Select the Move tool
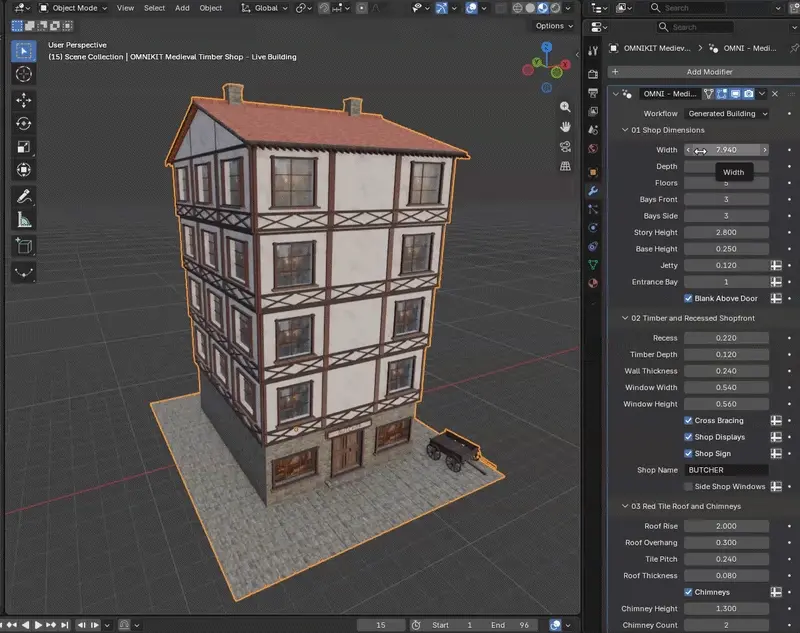 pos(23,100)
